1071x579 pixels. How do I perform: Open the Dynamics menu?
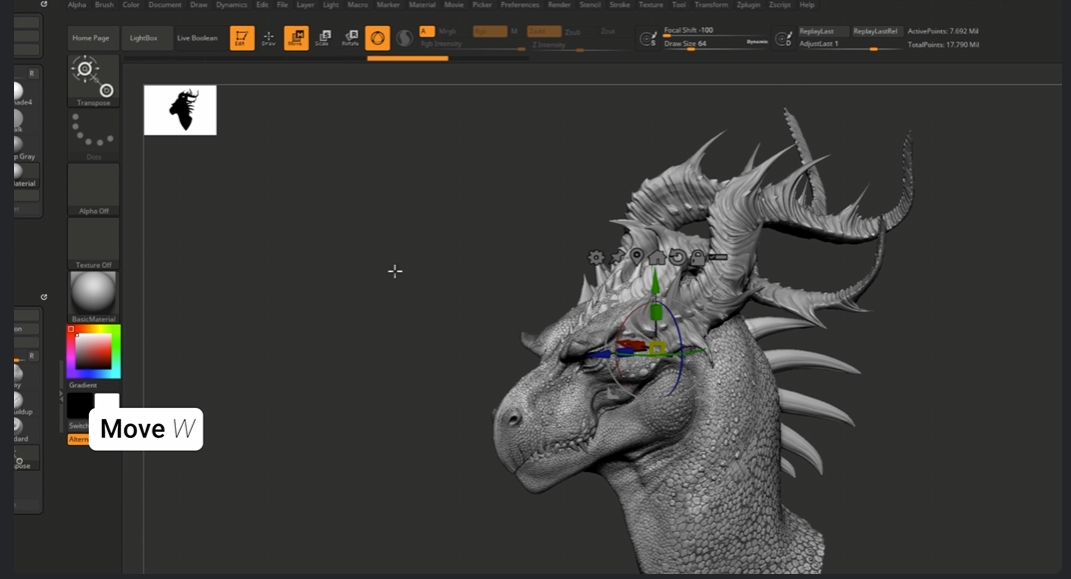pos(232,5)
